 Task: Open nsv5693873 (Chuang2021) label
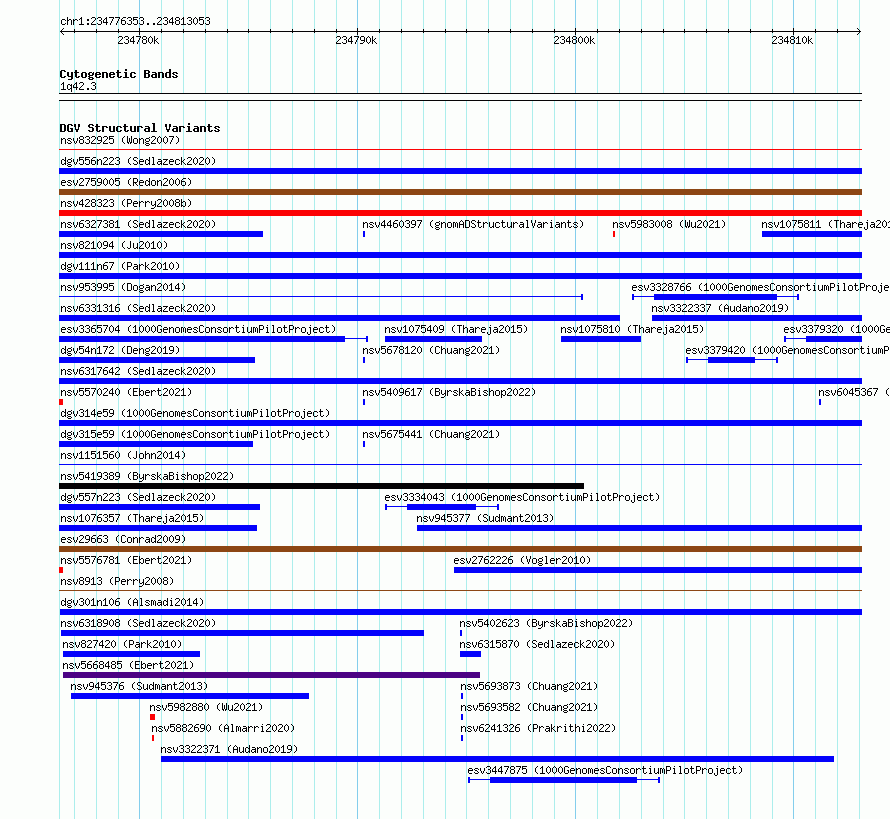click(x=529, y=686)
